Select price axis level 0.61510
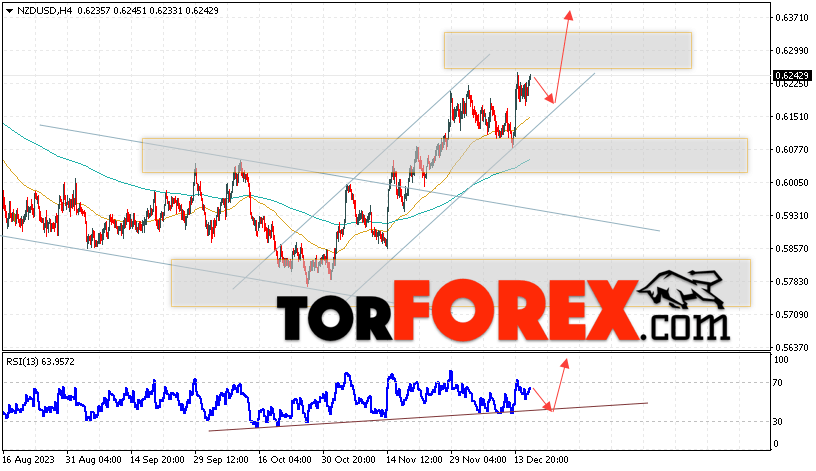The image size is (816, 471). pyautogui.click(x=792, y=117)
